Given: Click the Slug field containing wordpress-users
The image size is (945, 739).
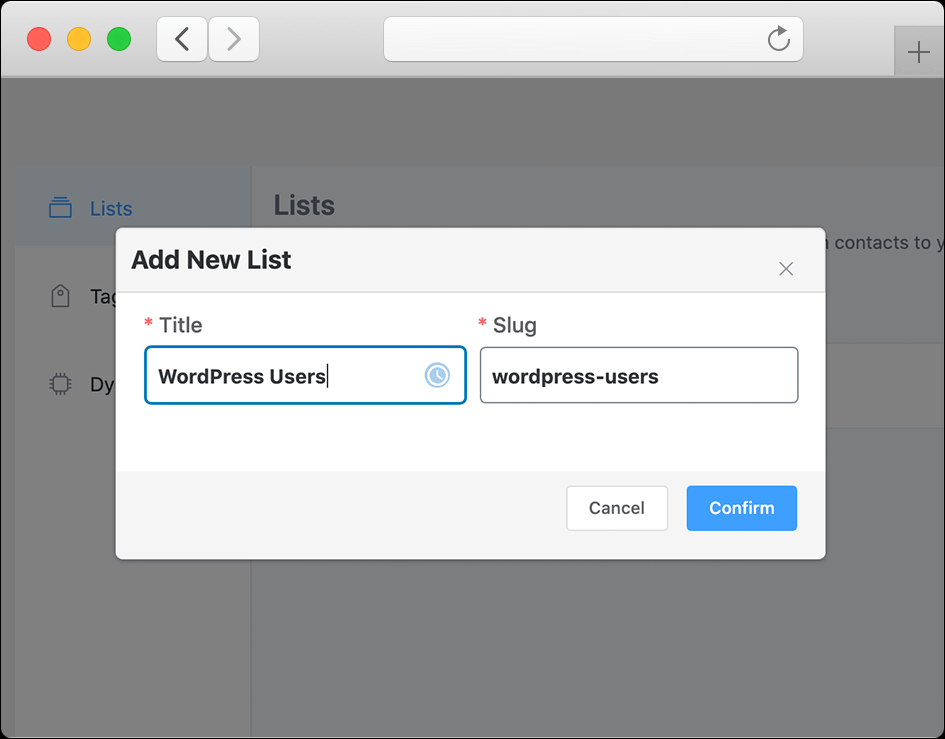Looking at the screenshot, I should [639, 375].
